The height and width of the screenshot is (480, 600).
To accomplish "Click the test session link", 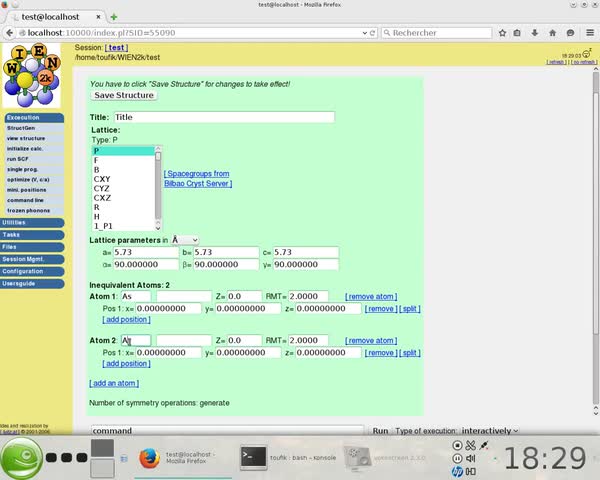I will tap(116, 47).
